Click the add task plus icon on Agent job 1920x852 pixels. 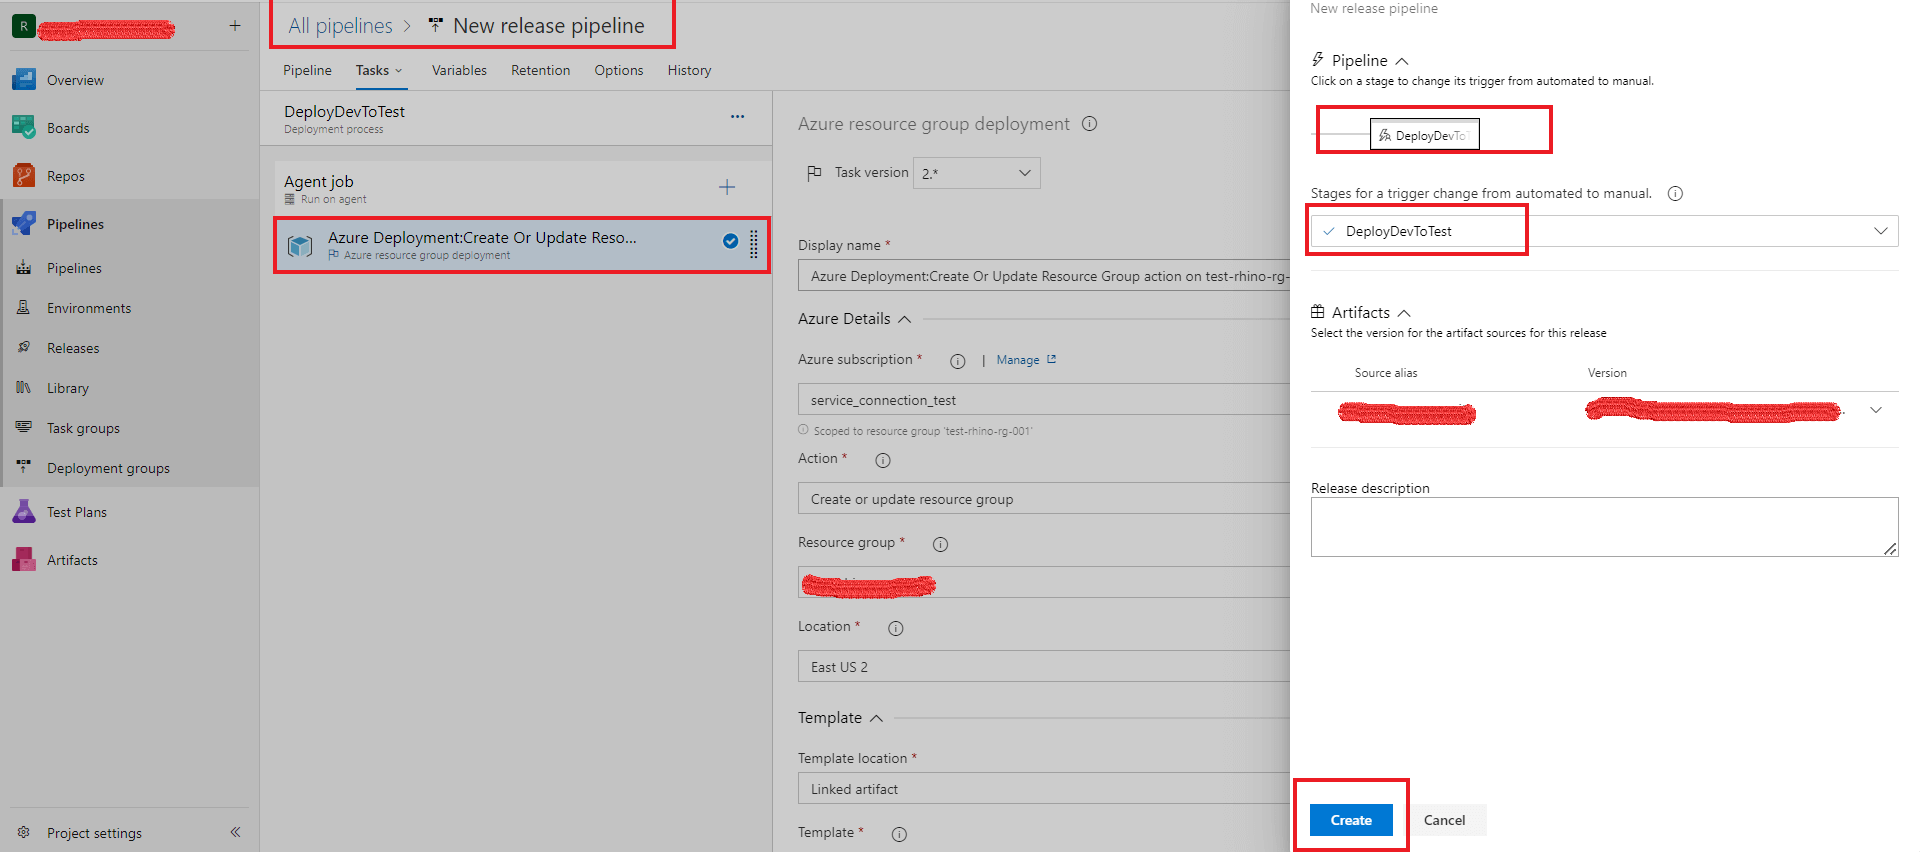tap(727, 187)
